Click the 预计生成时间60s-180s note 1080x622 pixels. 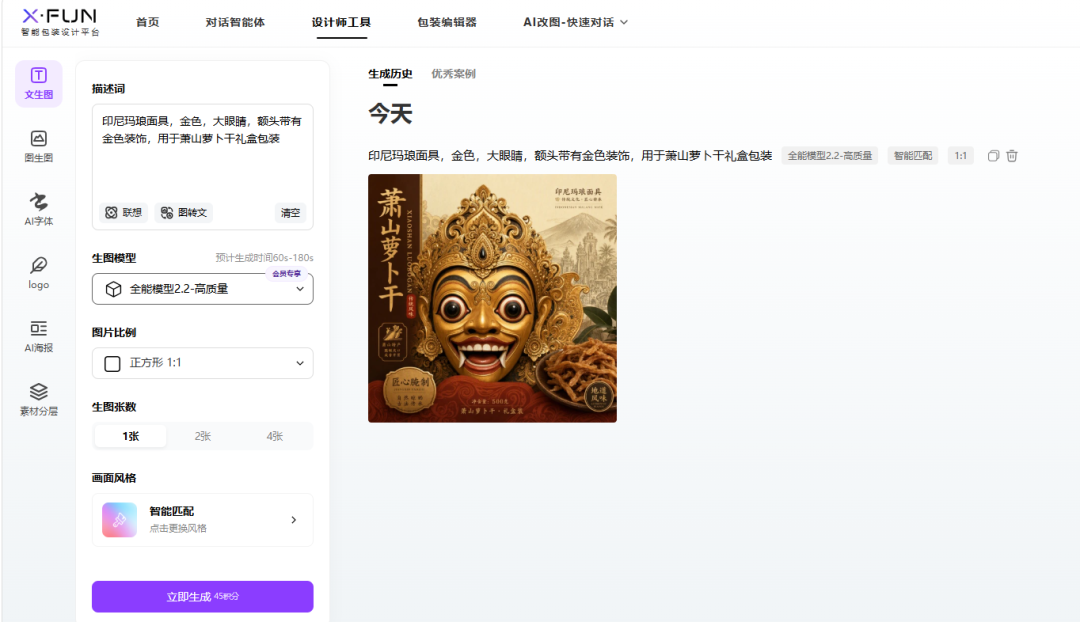click(x=264, y=258)
